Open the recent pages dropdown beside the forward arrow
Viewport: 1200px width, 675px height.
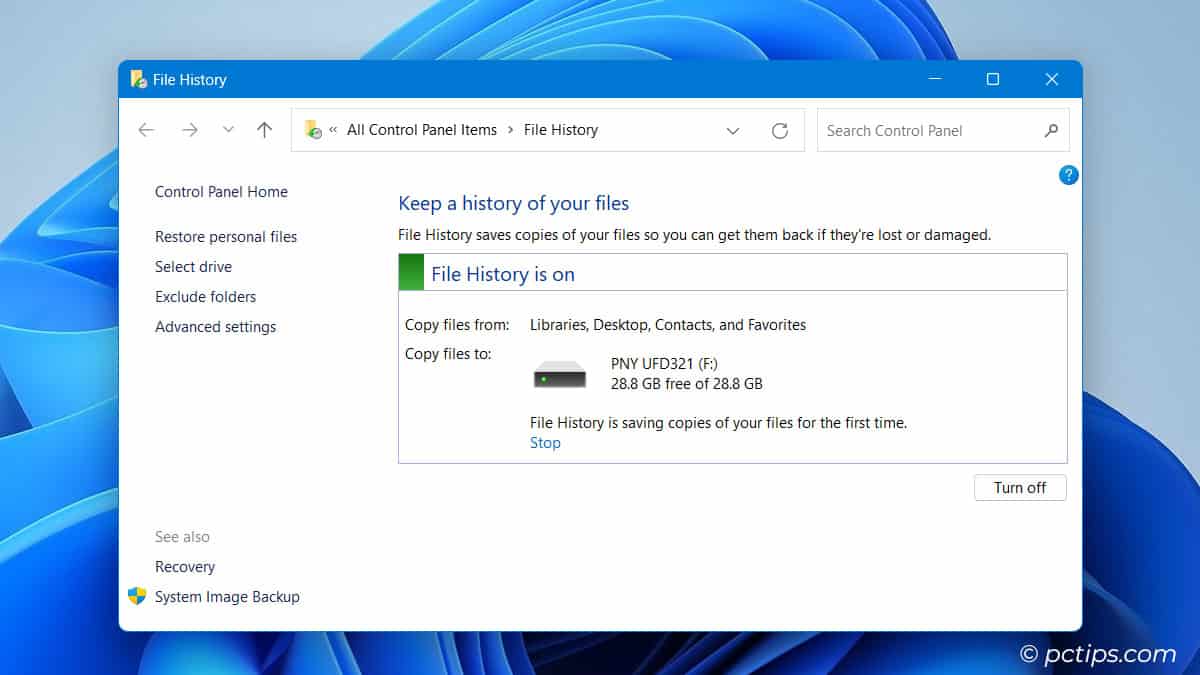click(x=227, y=129)
